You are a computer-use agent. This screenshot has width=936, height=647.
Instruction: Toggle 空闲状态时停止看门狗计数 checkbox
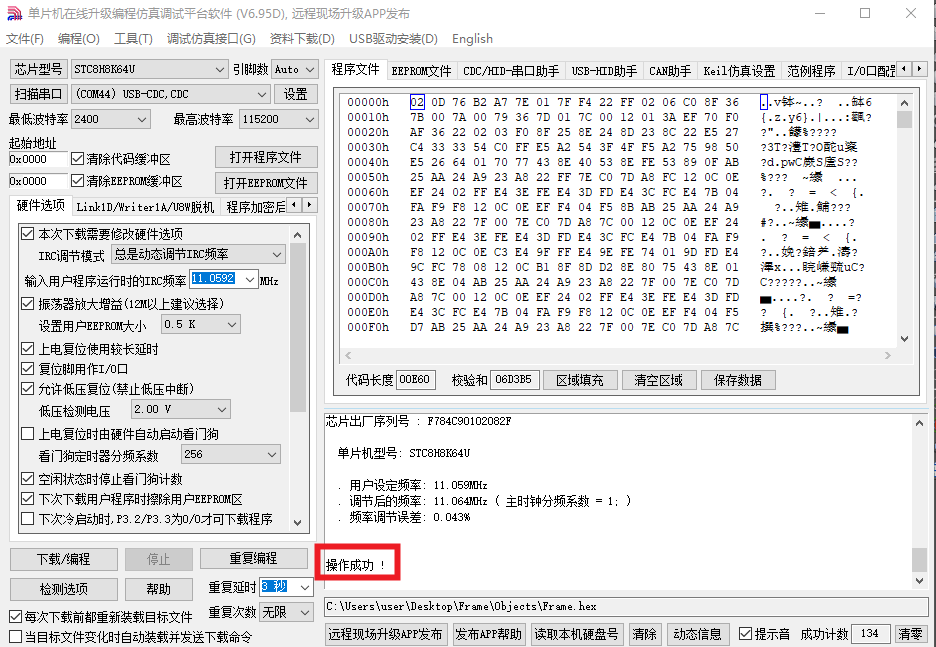[27, 479]
